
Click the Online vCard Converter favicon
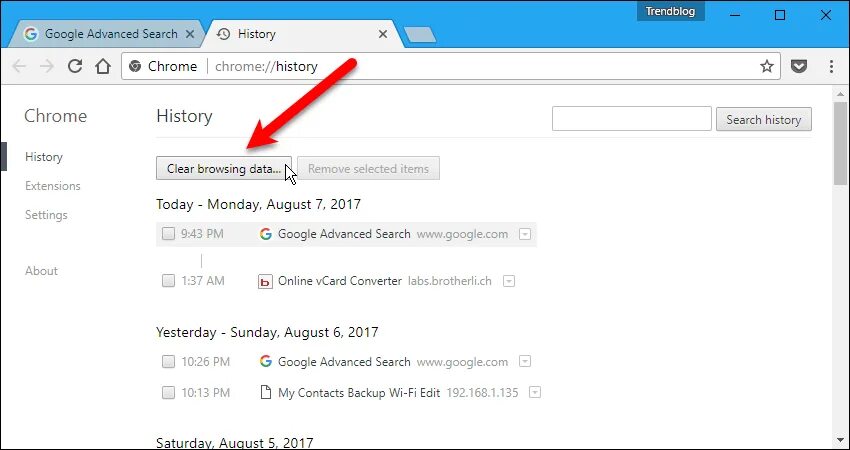click(x=265, y=281)
